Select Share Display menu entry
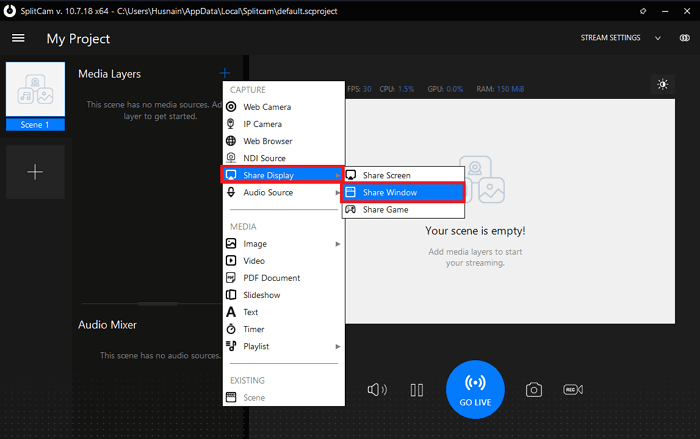 283,175
